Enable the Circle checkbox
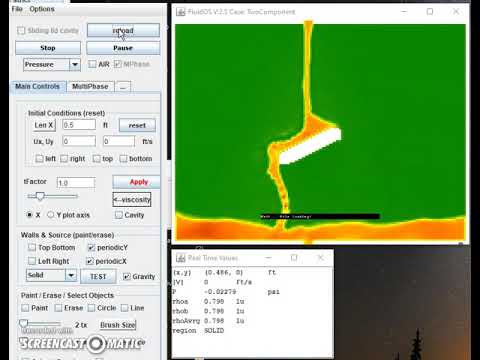480x360 pixels. click(x=91, y=308)
